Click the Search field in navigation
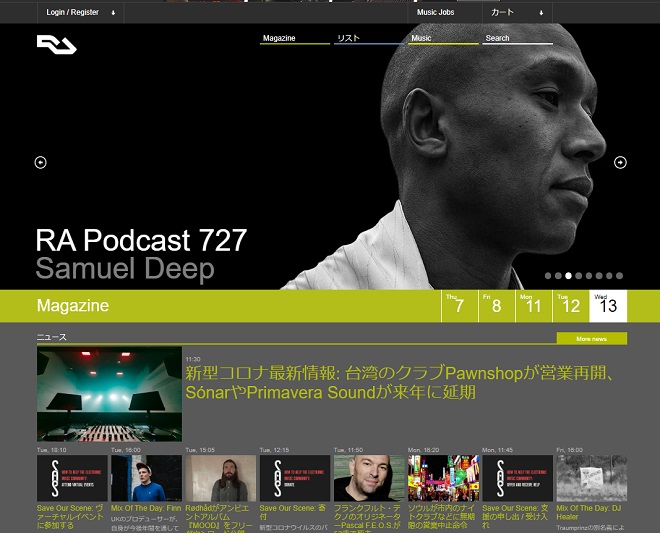 click(x=517, y=38)
